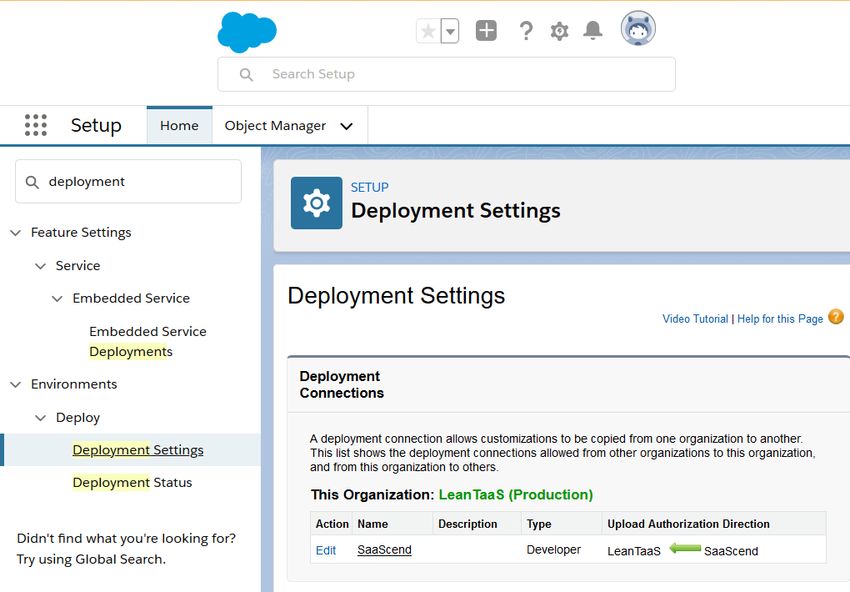Open global actions plus icon

coord(486,30)
